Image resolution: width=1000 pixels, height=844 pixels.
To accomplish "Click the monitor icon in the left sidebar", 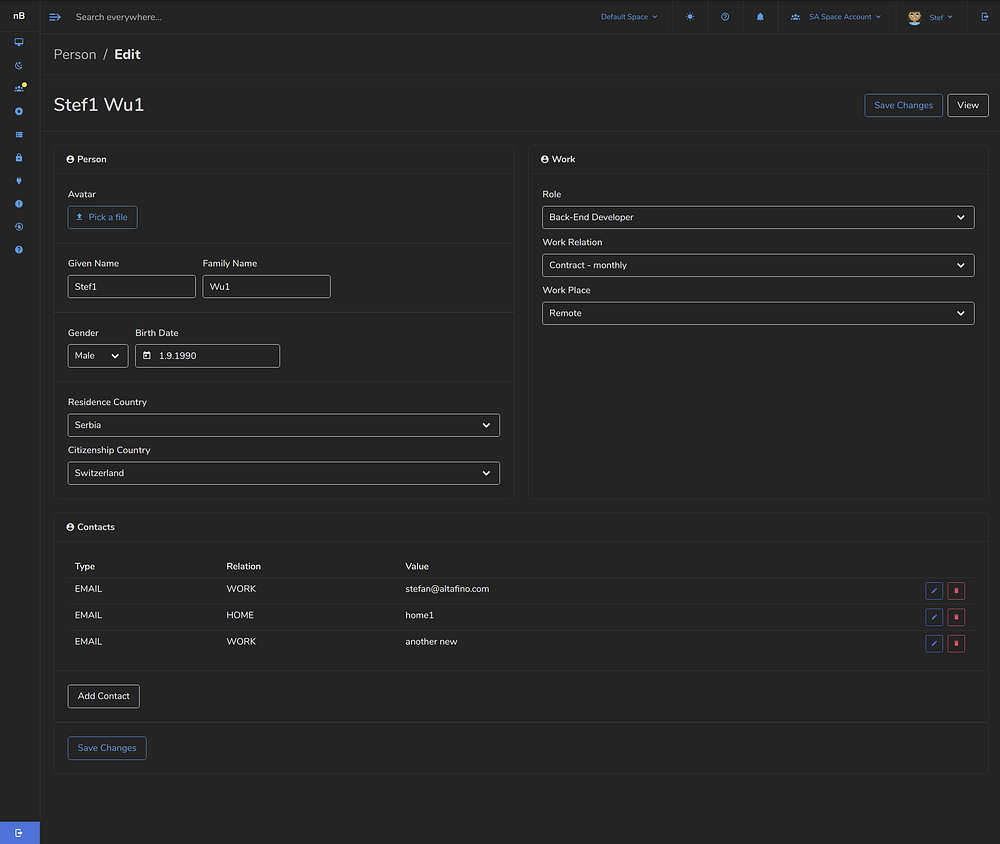I will pos(19,42).
